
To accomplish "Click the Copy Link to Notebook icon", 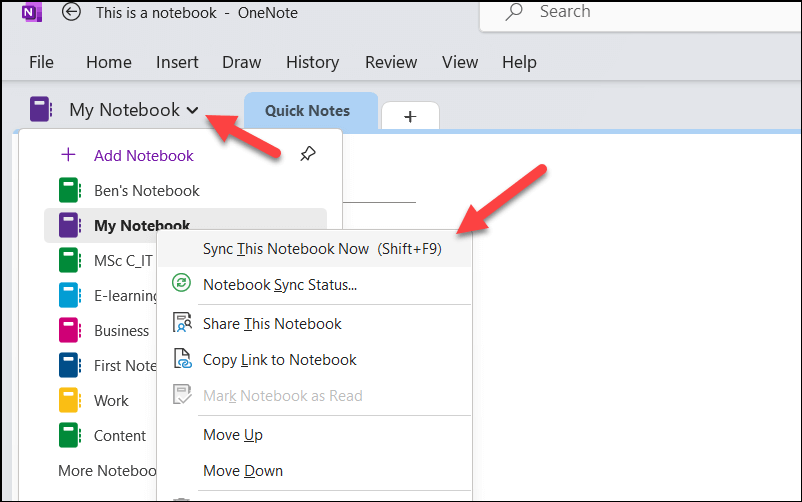I will (182, 359).
